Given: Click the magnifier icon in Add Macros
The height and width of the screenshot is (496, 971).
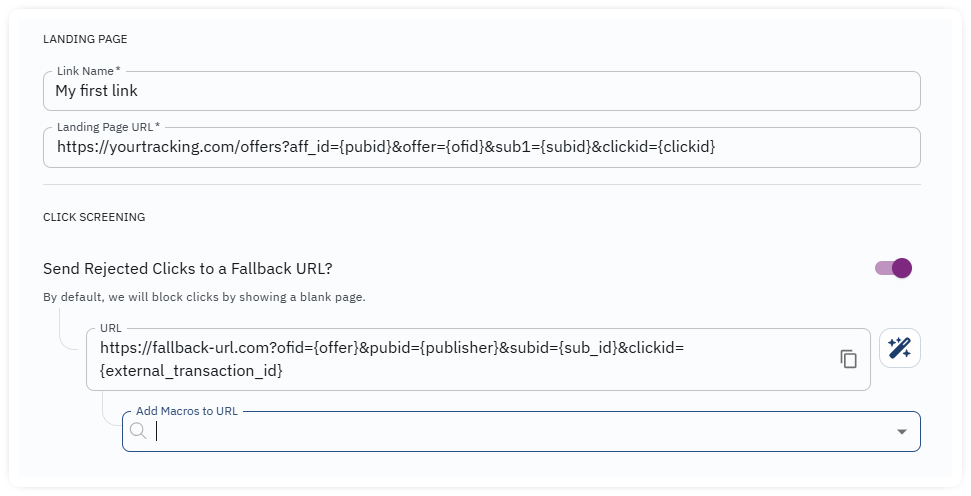Looking at the screenshot, I should coord(139,431).
